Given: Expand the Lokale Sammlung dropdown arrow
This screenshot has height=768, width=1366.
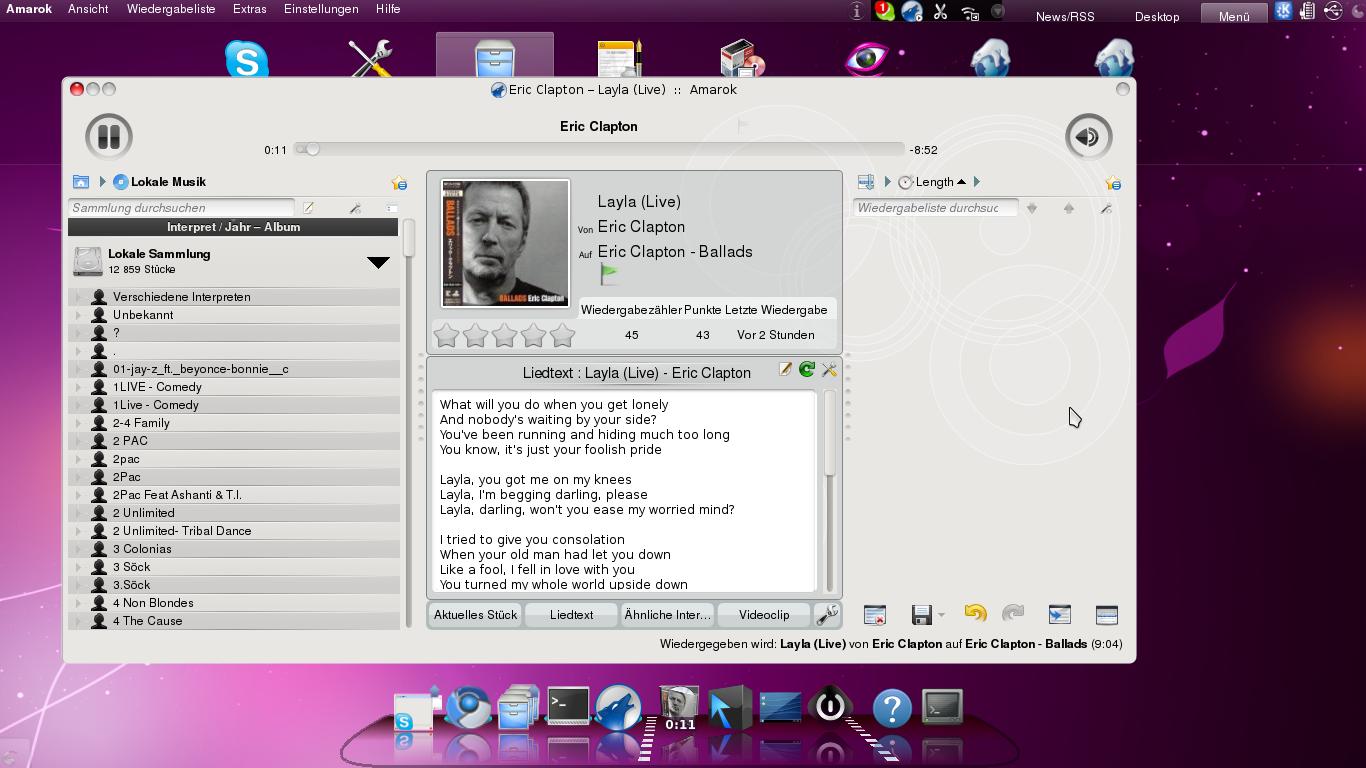Looking at the screenshot, I should [x=378, y=262].
